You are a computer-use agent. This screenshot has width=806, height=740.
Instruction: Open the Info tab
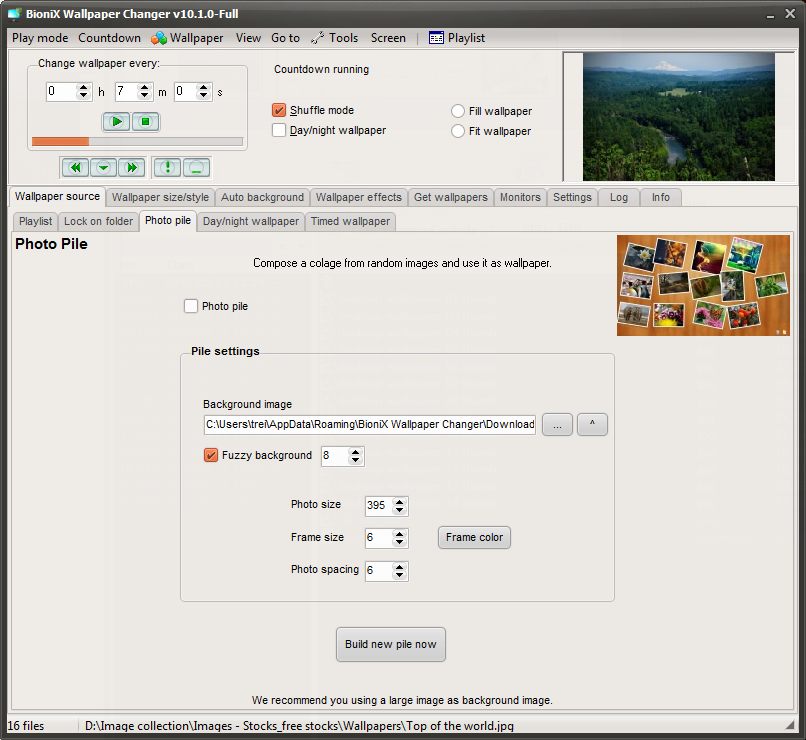pyautogui.click(x=661, y=197)
